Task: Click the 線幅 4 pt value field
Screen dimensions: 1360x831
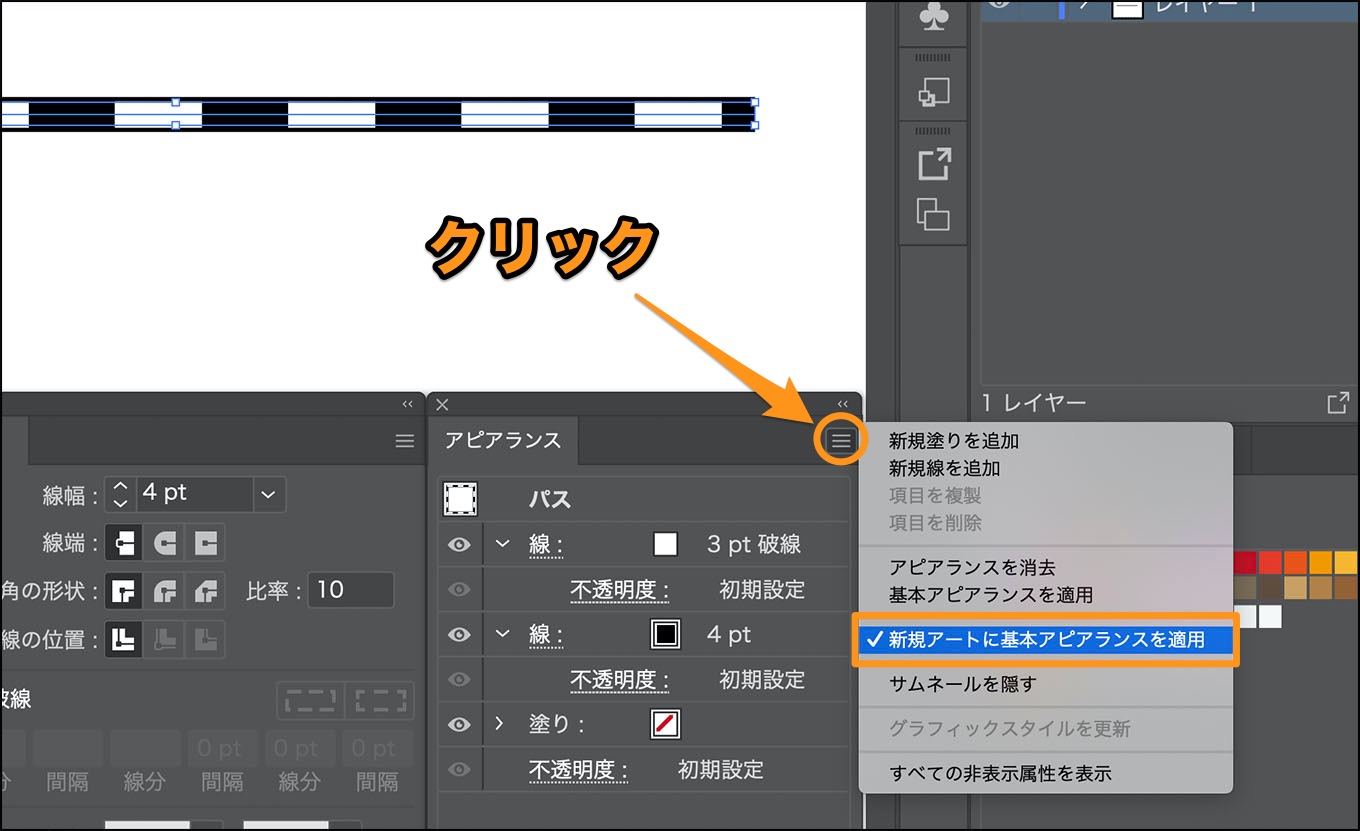Action: [194, 493]
